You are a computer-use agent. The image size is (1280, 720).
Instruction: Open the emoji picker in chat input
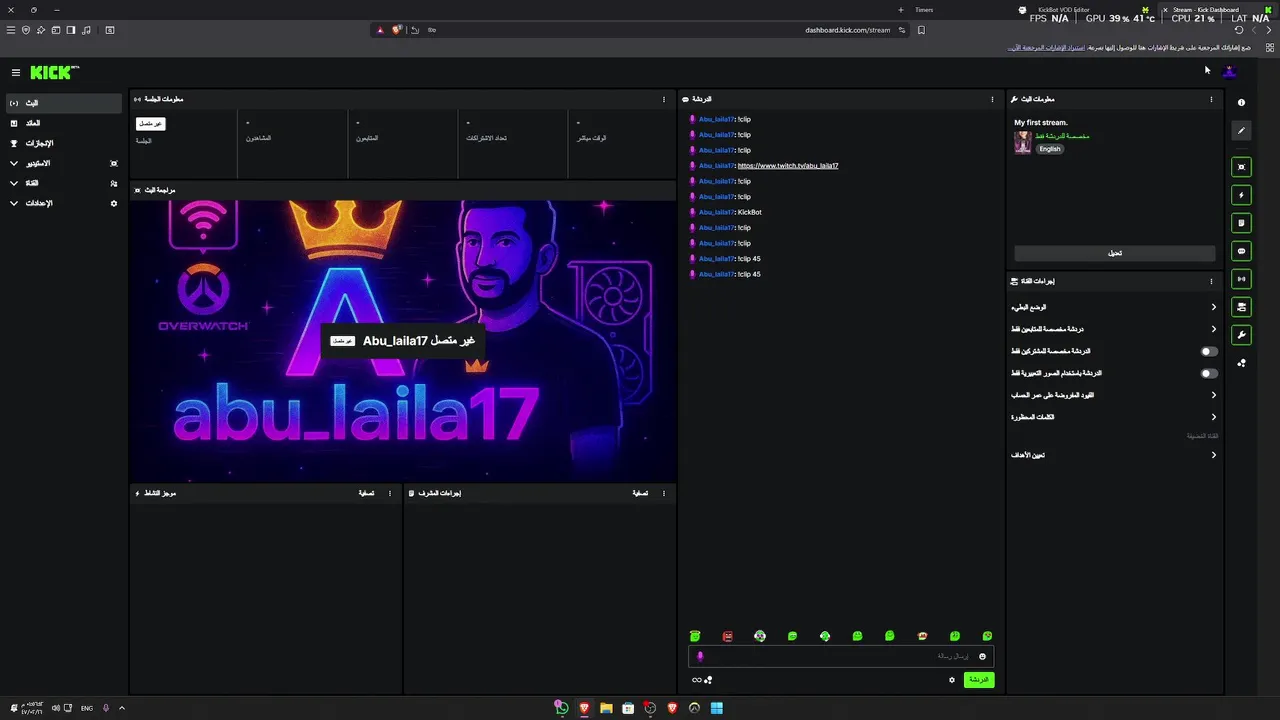click(982, 657)
